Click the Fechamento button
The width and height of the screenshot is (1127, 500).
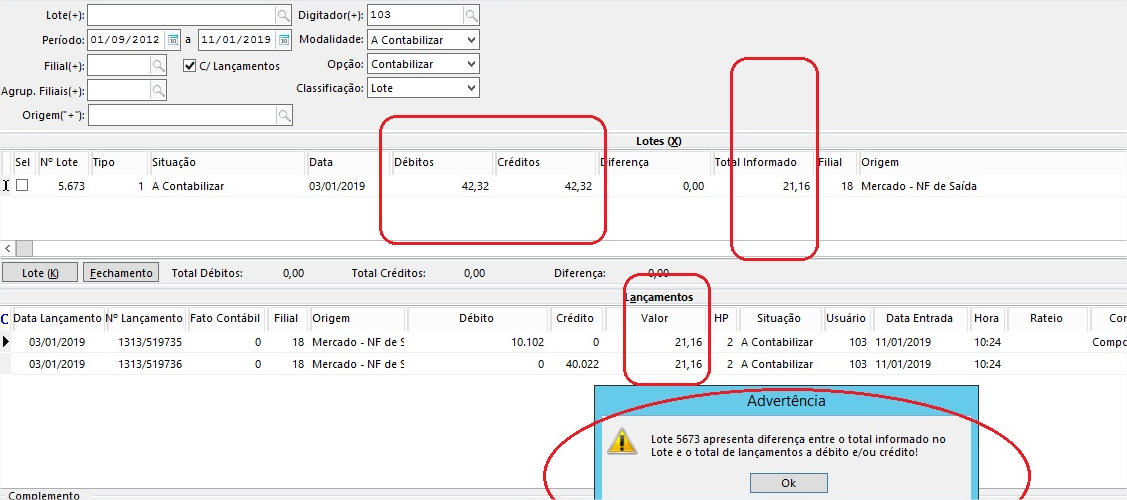pos(120,273)
